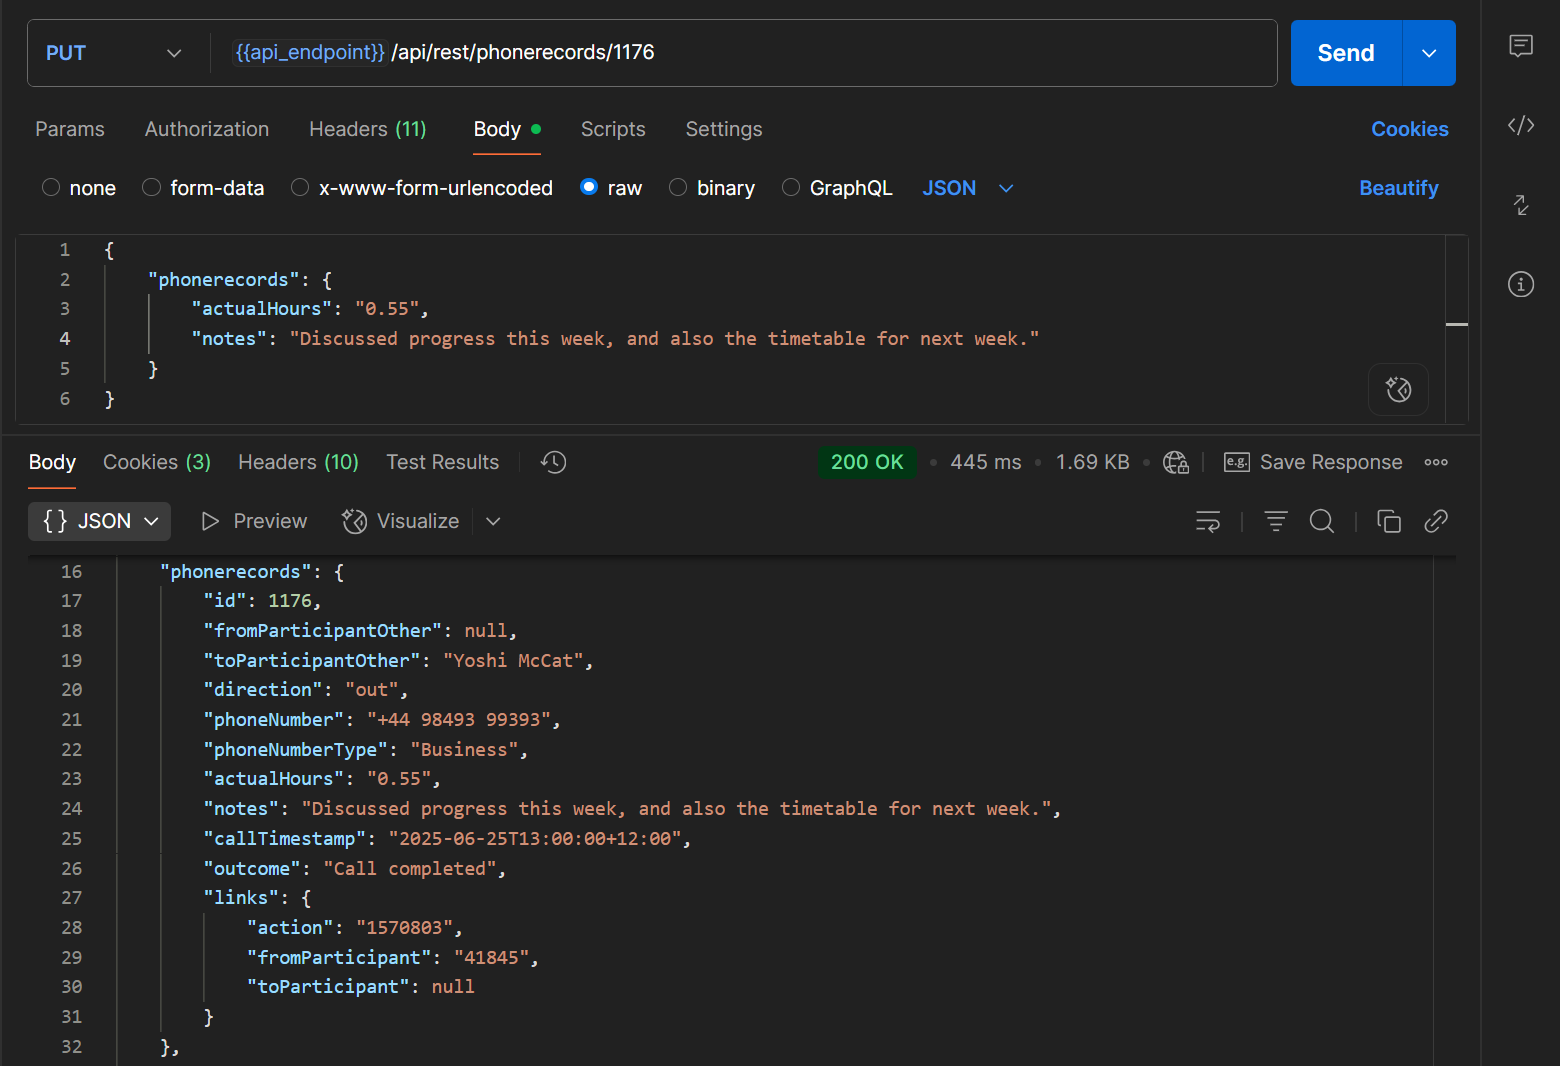1560x1066 pixels.
Task: Click the network globe lock icon
Action: tap(1176, 462)
